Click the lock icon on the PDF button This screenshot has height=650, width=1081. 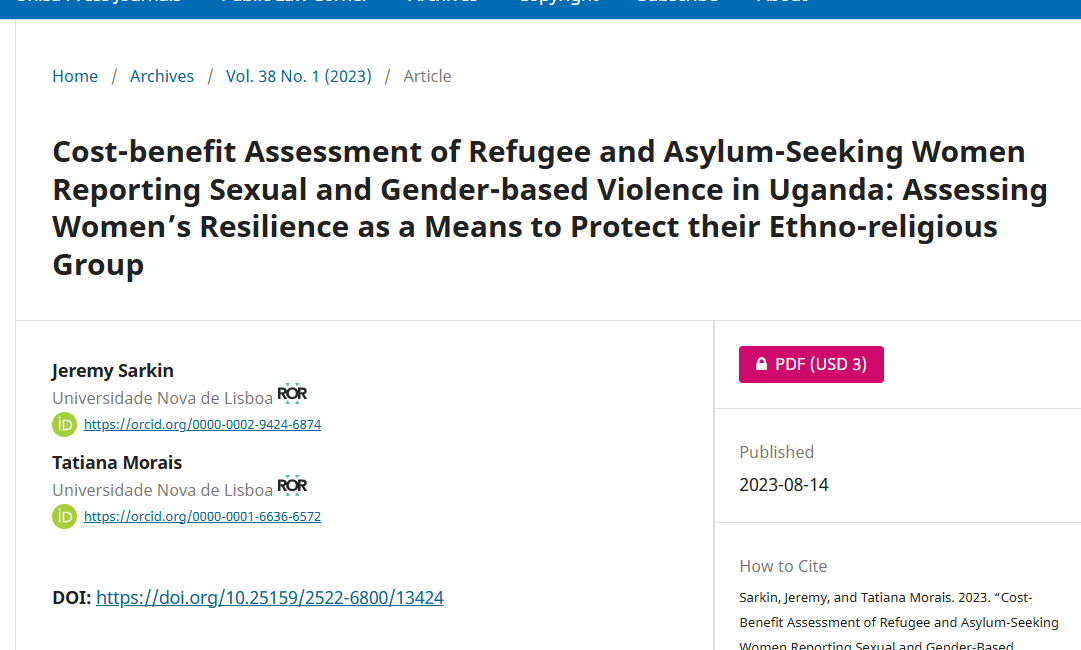[x=761, y=365]
